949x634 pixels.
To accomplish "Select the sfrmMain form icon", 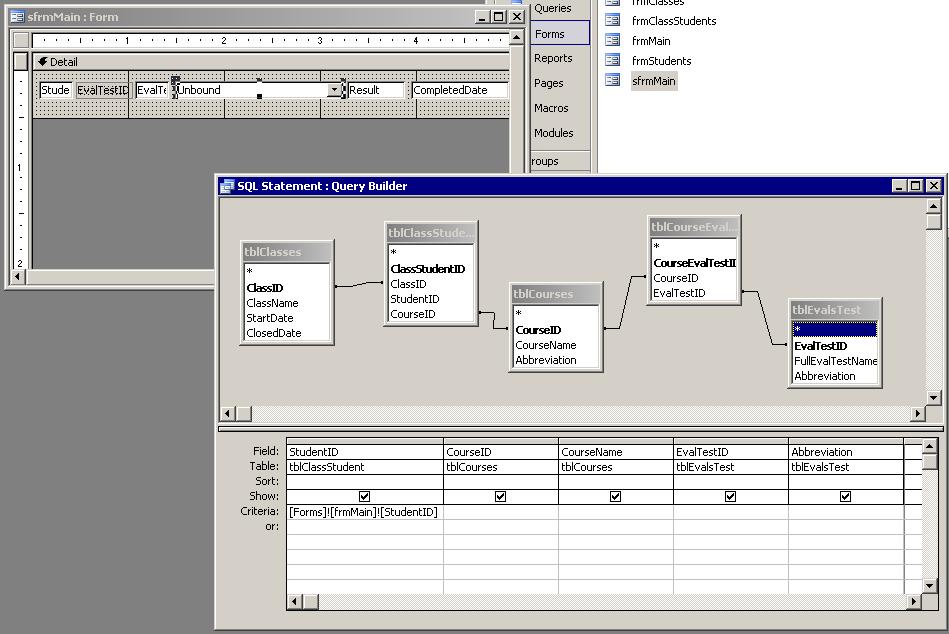I will 613,81.
